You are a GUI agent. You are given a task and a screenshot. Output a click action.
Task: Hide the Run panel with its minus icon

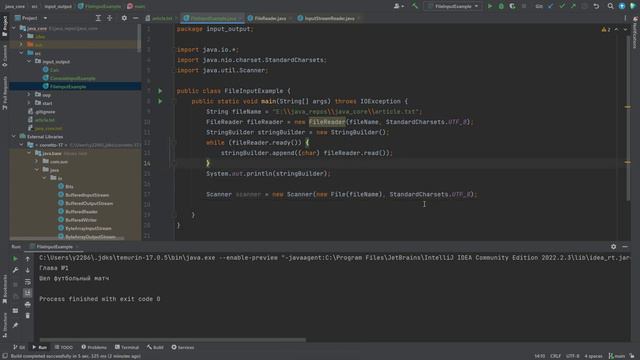click(625, 247)
